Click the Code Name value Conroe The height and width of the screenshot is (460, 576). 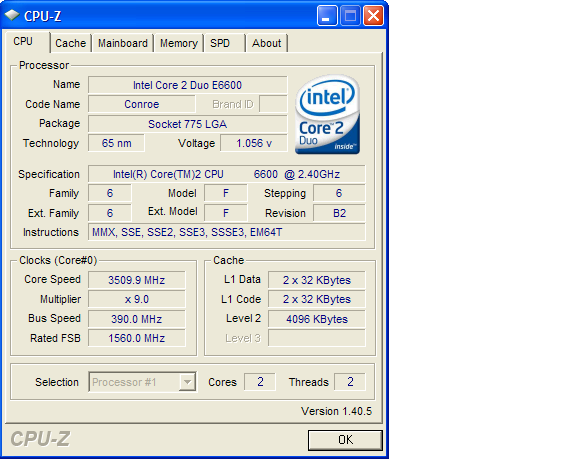142,104
